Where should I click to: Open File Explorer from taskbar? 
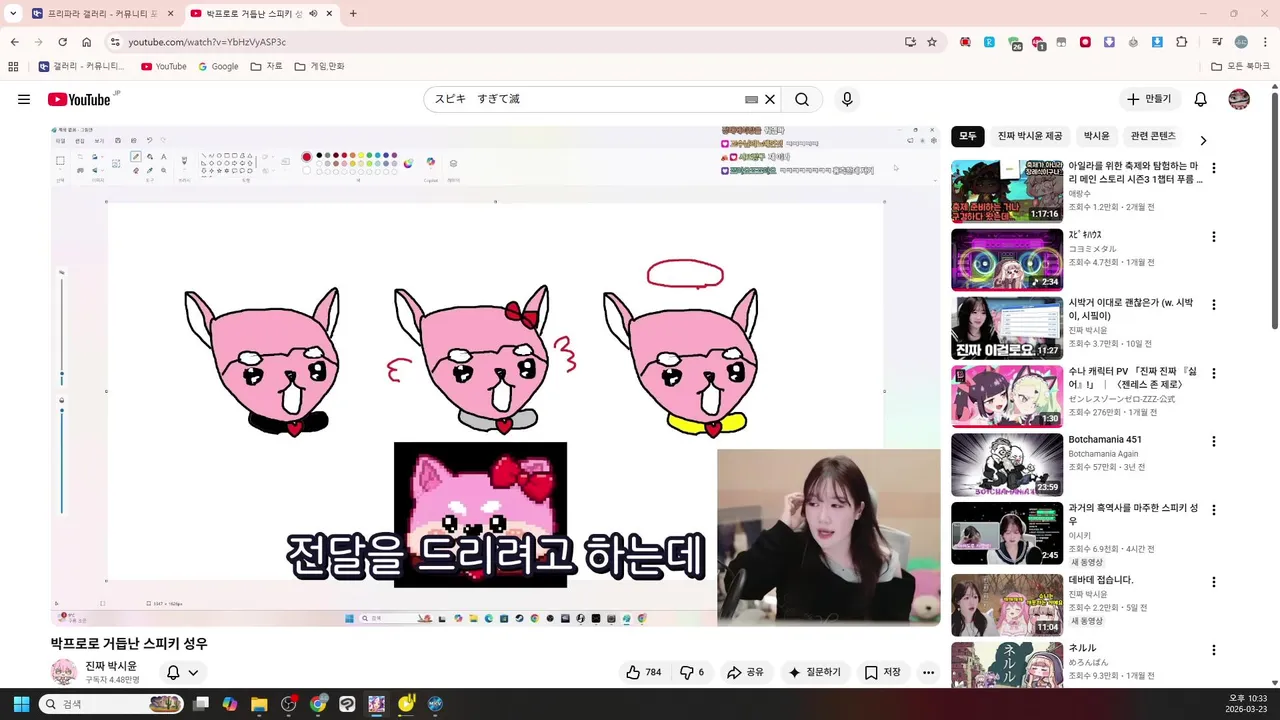259,704
